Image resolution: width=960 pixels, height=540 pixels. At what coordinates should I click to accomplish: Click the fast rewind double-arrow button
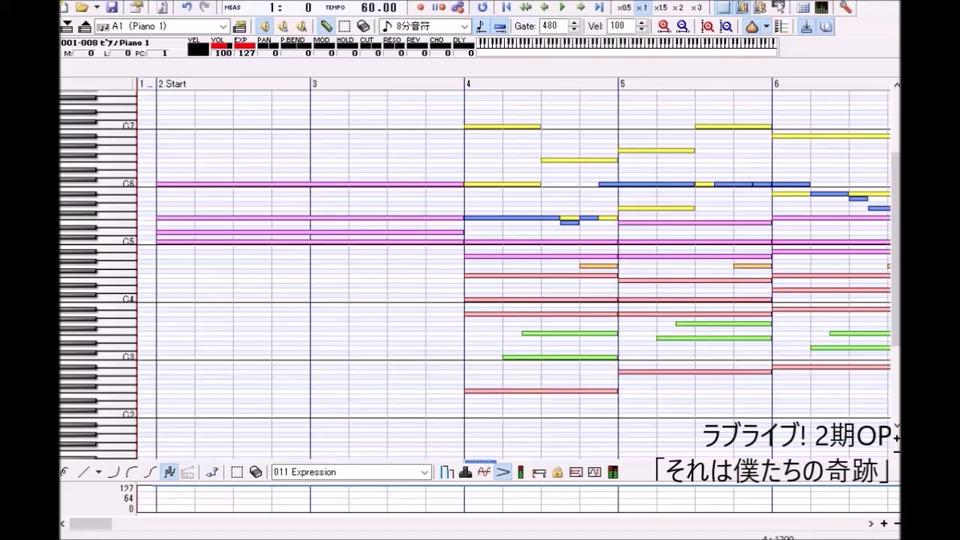[x=525, y=7]
